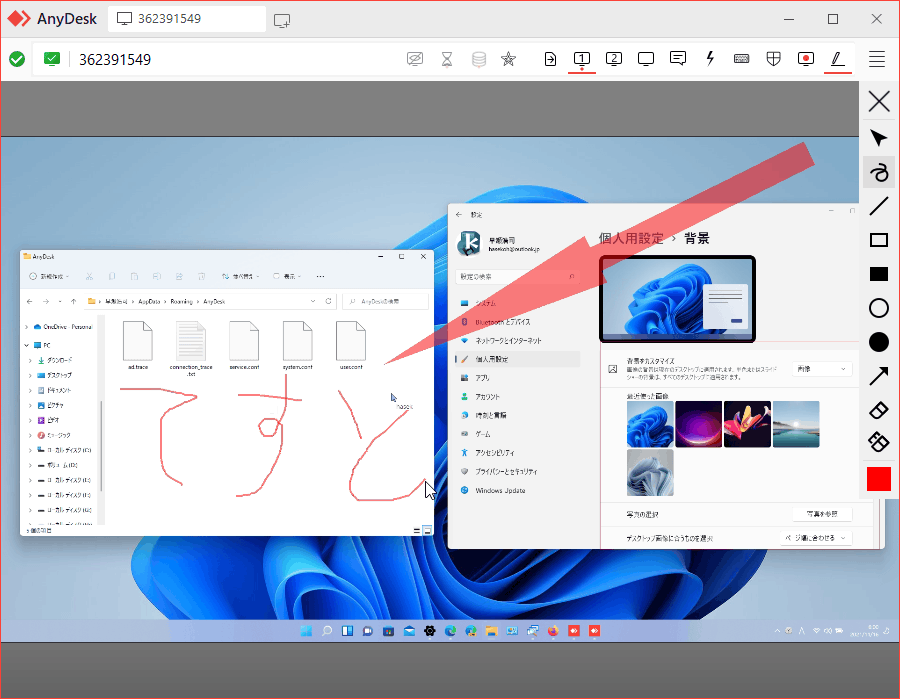Select the lake sunrise wallpaper thumbnail
The image size is (900, 699).
click(796, 424)
